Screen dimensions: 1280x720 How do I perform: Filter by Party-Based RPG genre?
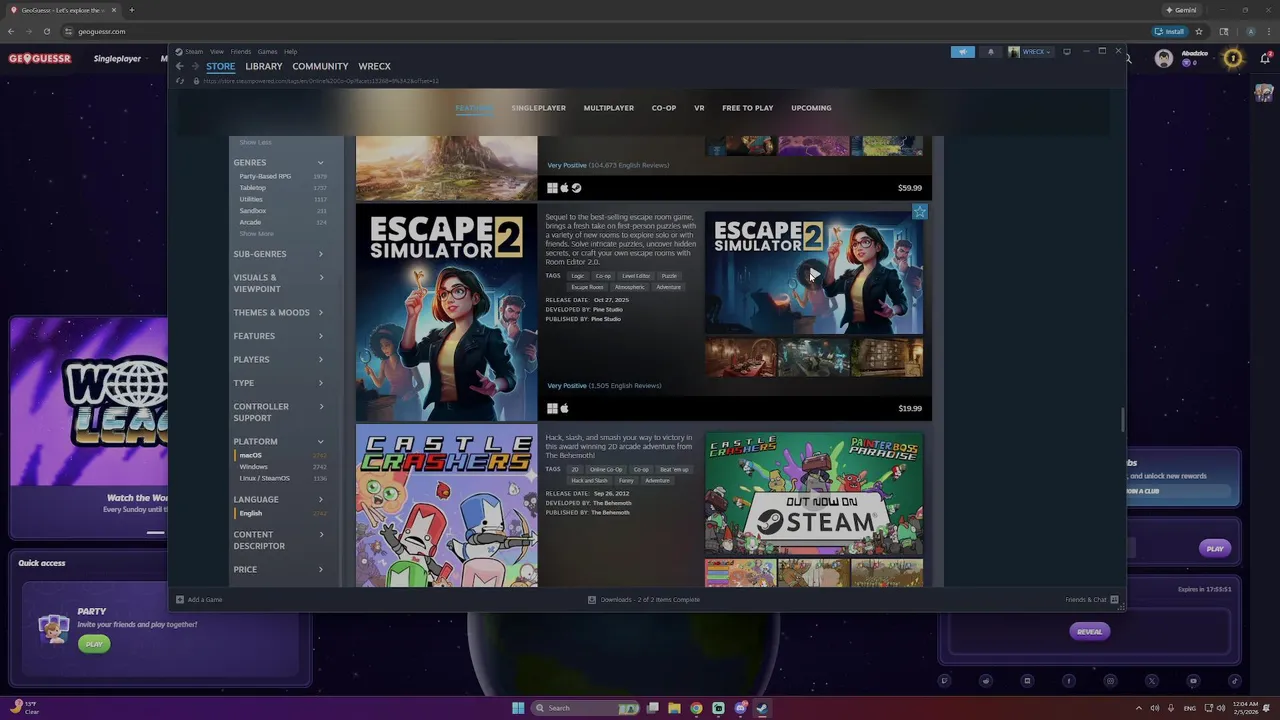point(265,176)
